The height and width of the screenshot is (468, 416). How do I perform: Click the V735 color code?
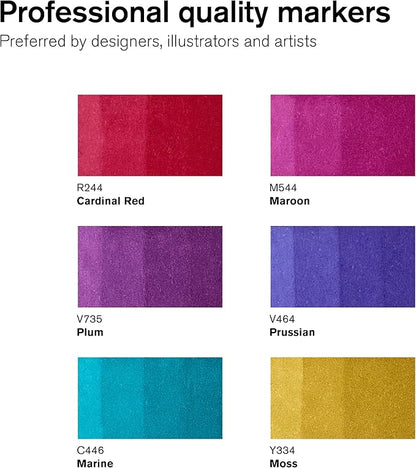coord(90,319)
